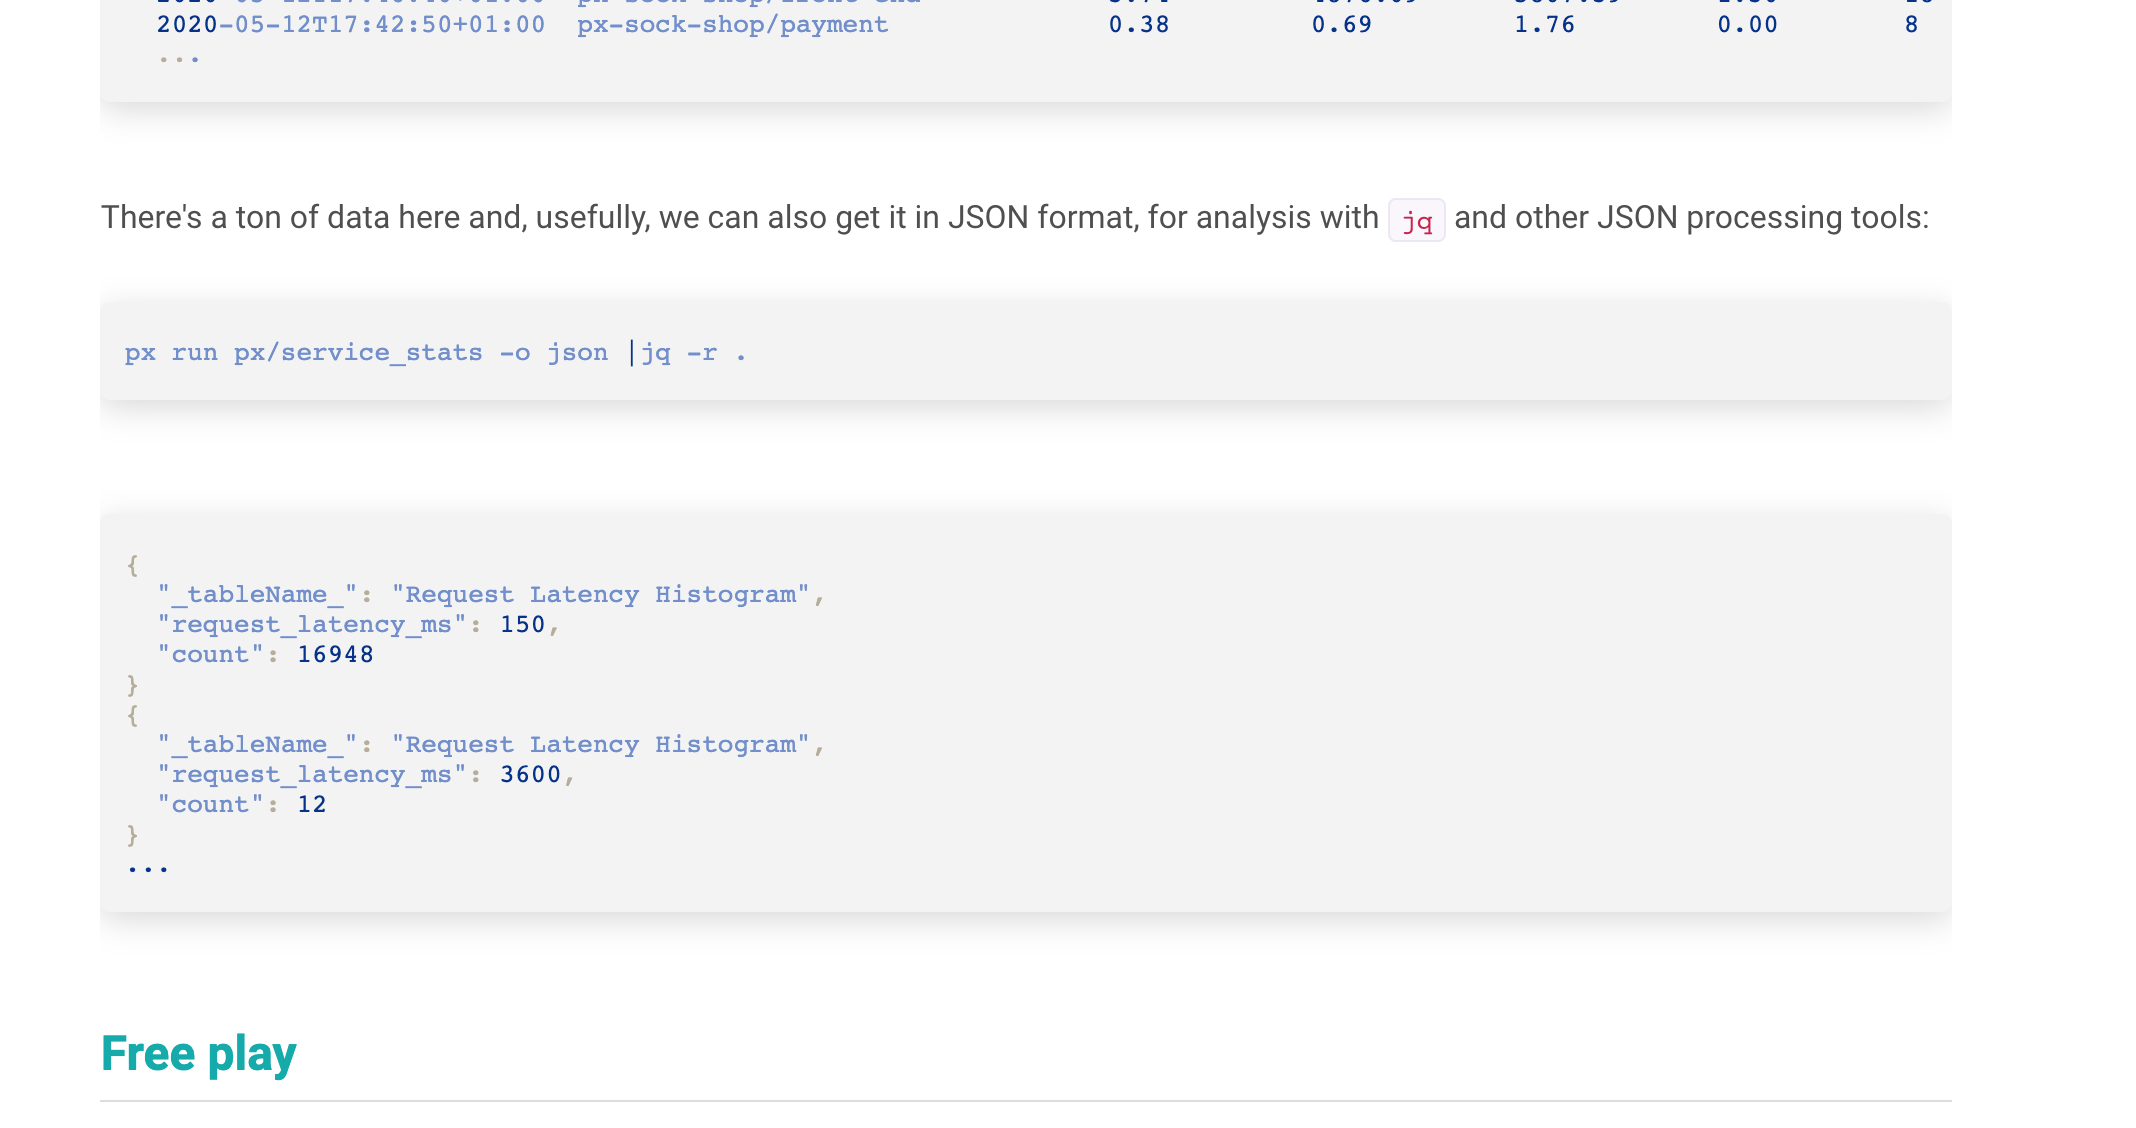Click the first "_tableName_" JSON key
Screen dimensions: 2136x1128
tap(257, 595)
